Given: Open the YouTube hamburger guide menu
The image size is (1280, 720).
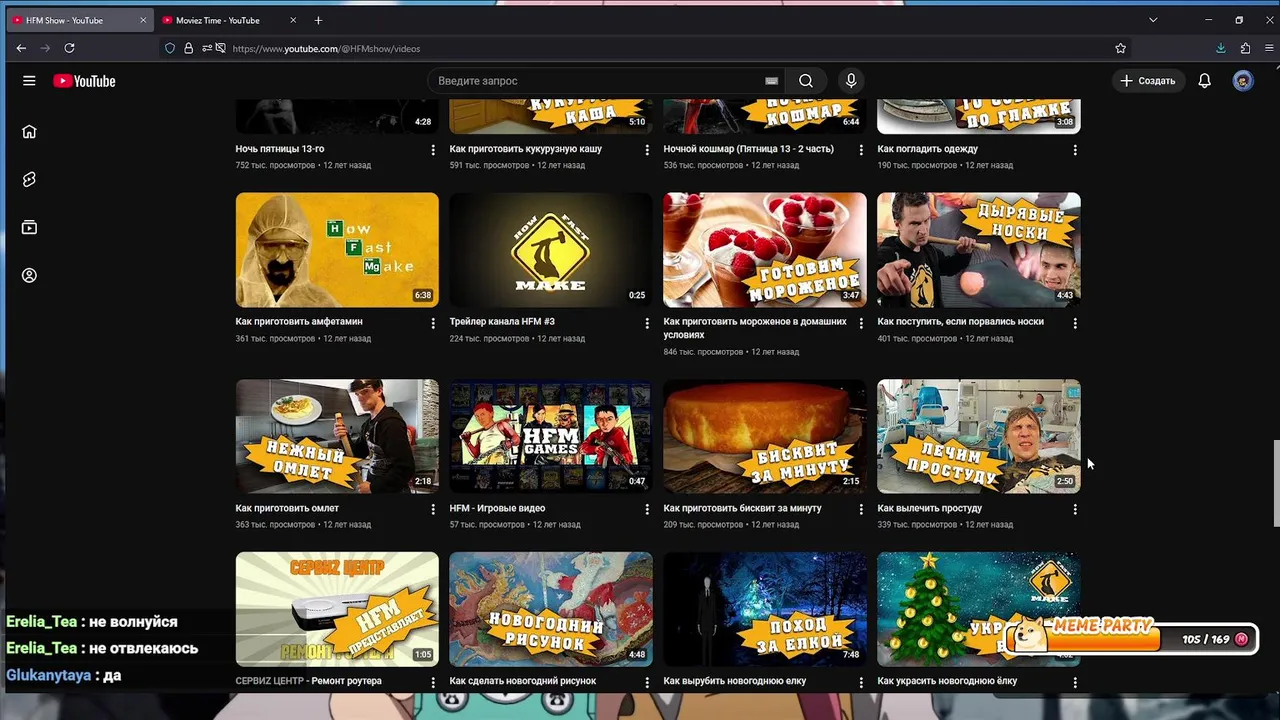Looking at the screenshot, I should (29, 81).
